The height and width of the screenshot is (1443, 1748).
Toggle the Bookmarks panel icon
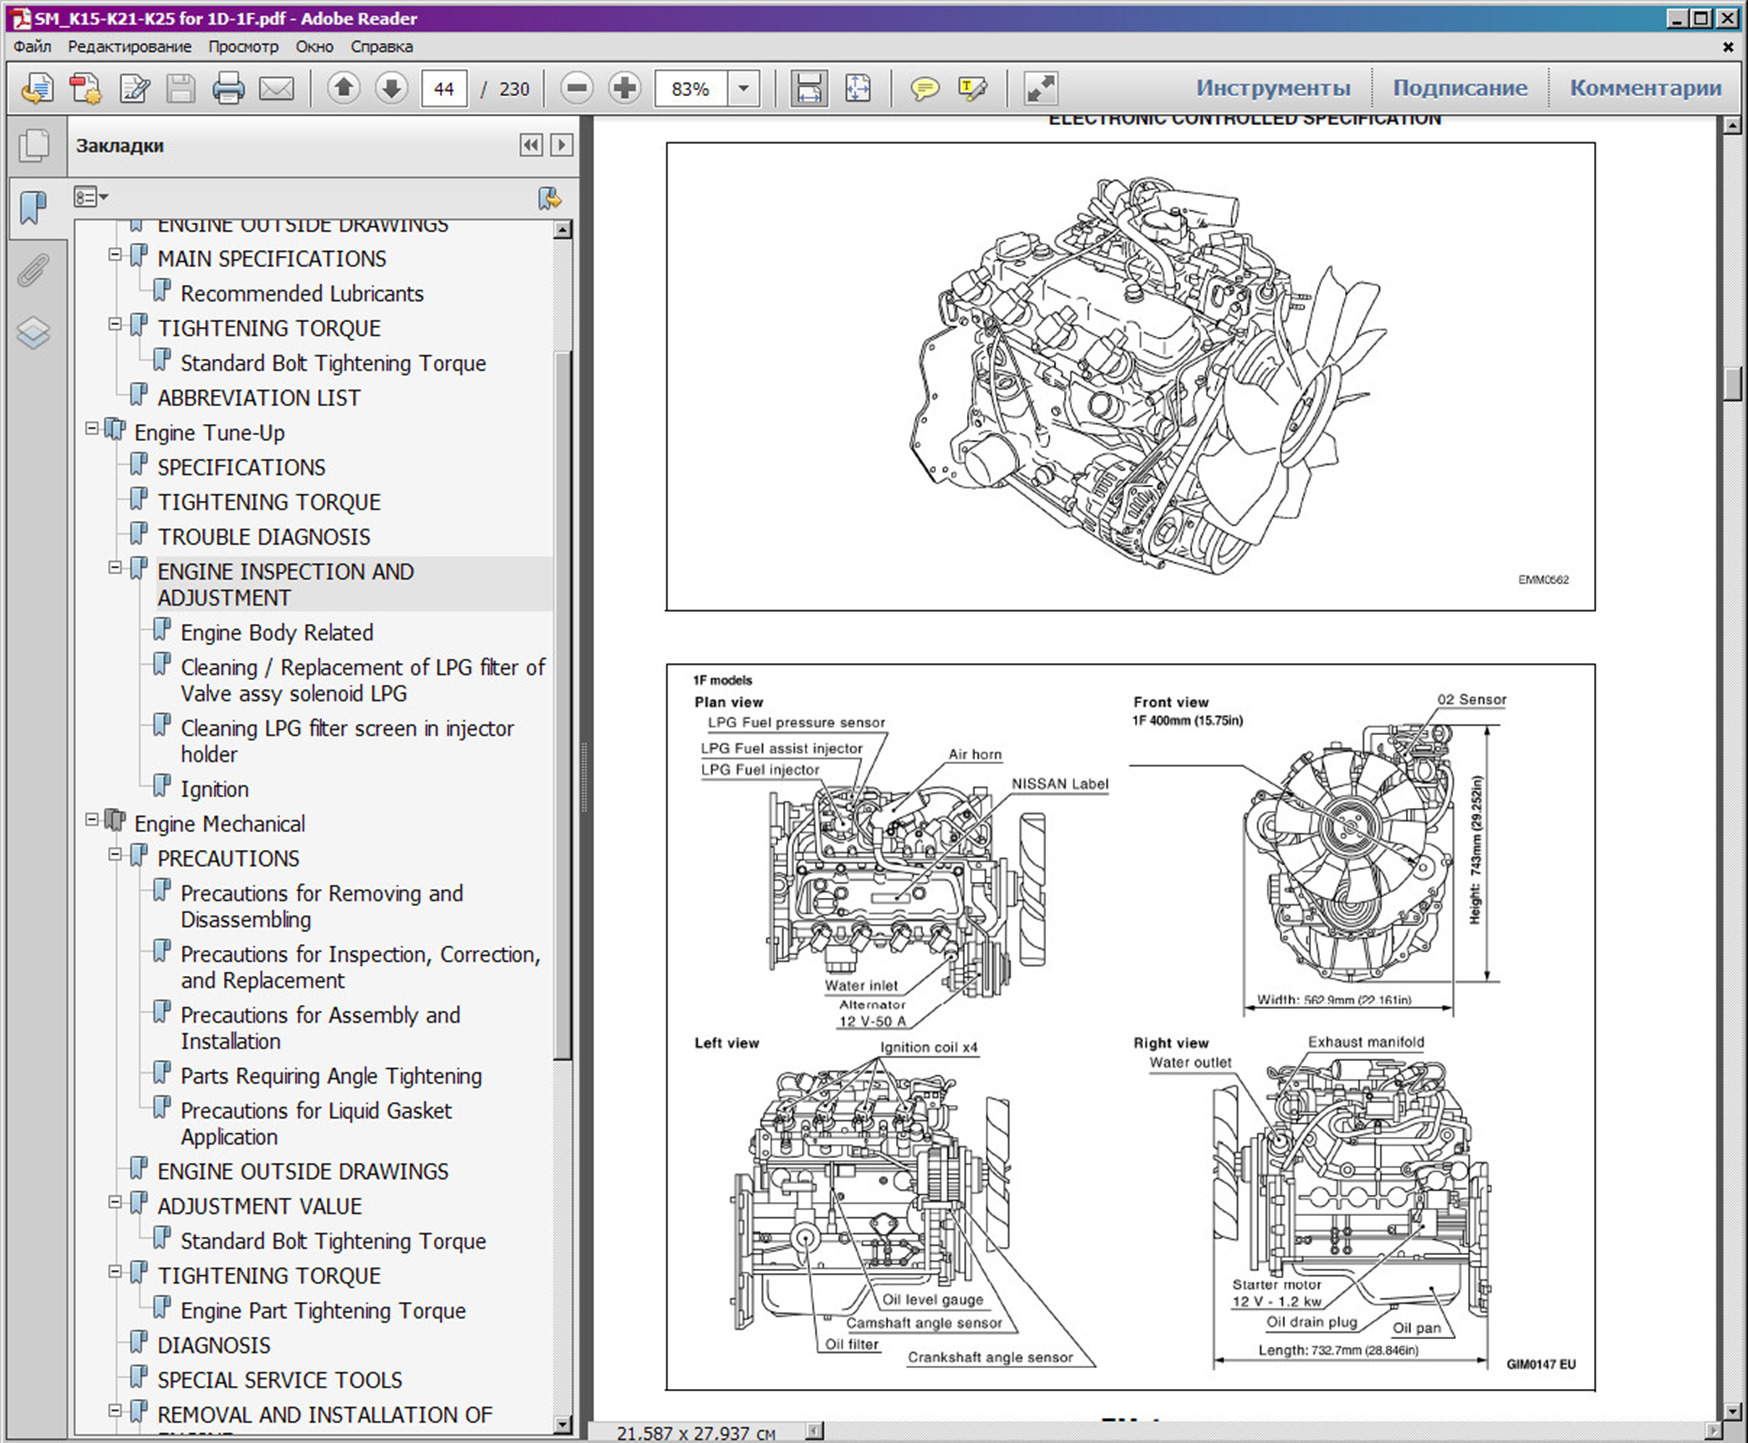33,207
